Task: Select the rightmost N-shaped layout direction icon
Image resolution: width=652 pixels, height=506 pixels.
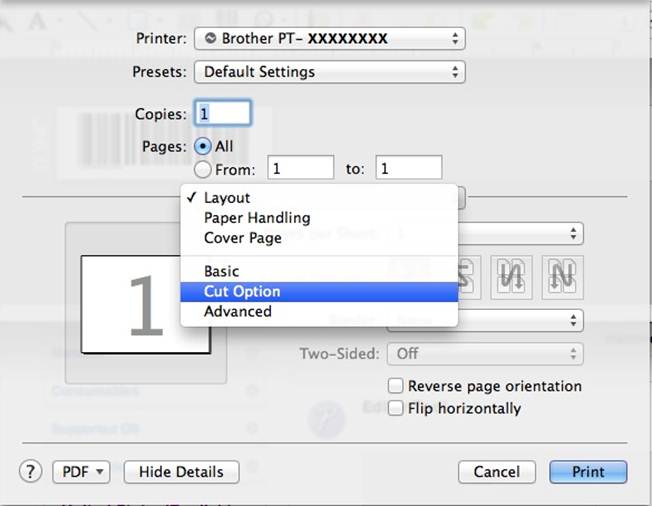Action: click(565, 275)
